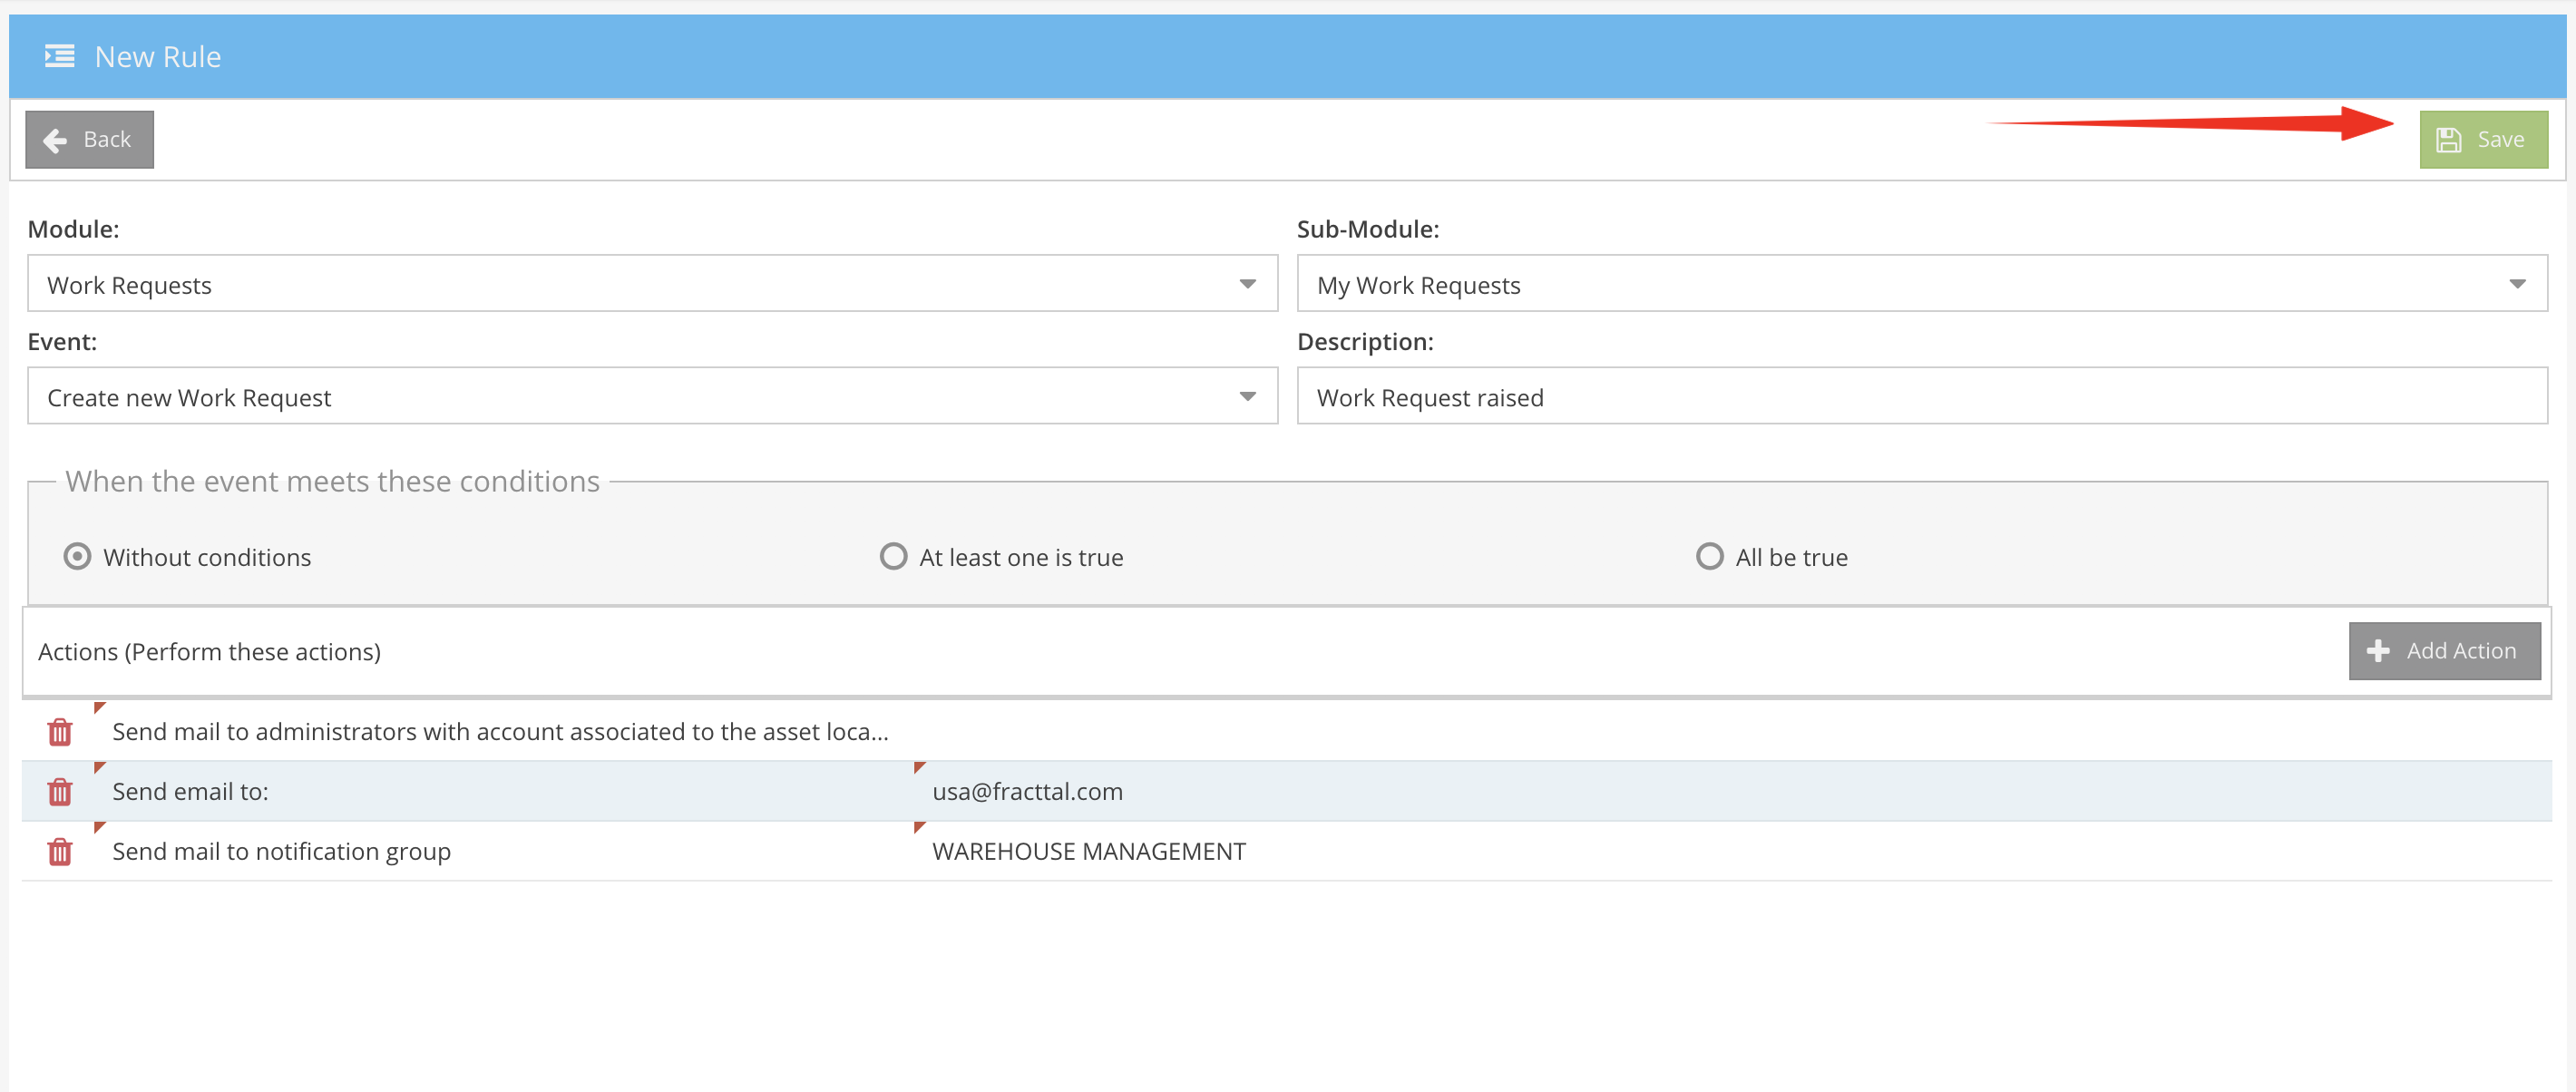Delete the send mail to administrators action
This screenshot has width=2576, height=1092.
60,732
